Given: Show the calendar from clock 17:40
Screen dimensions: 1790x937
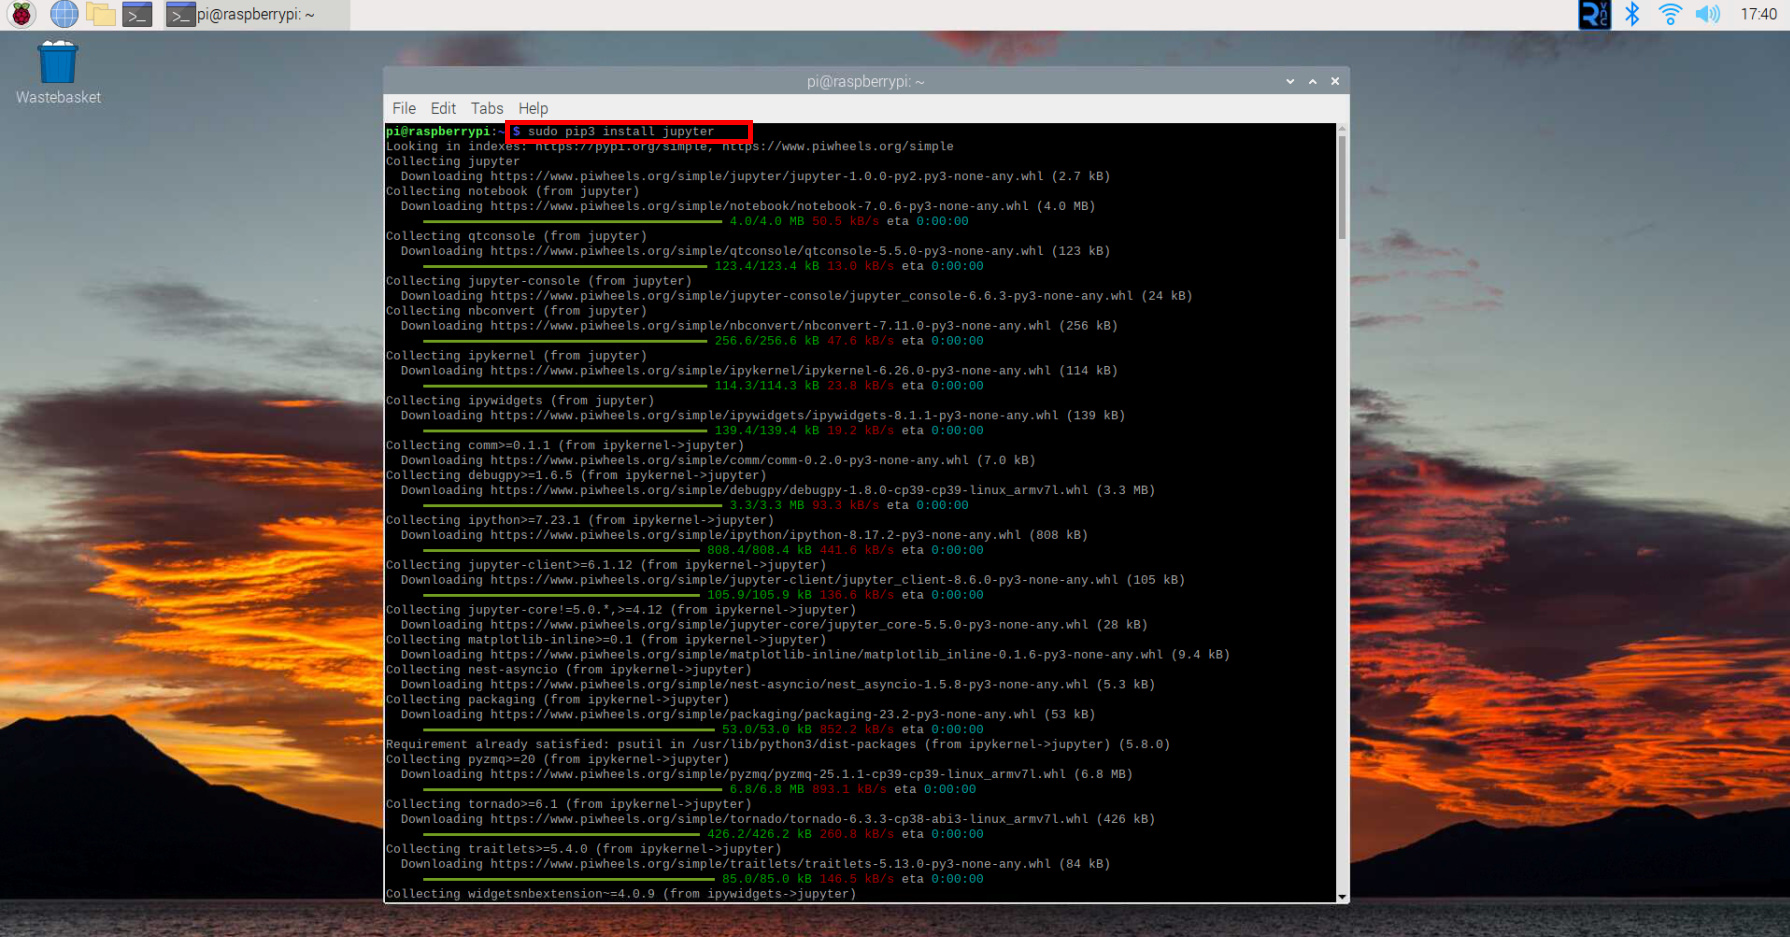Looking at the screenshot, I should pos(1758,14).
